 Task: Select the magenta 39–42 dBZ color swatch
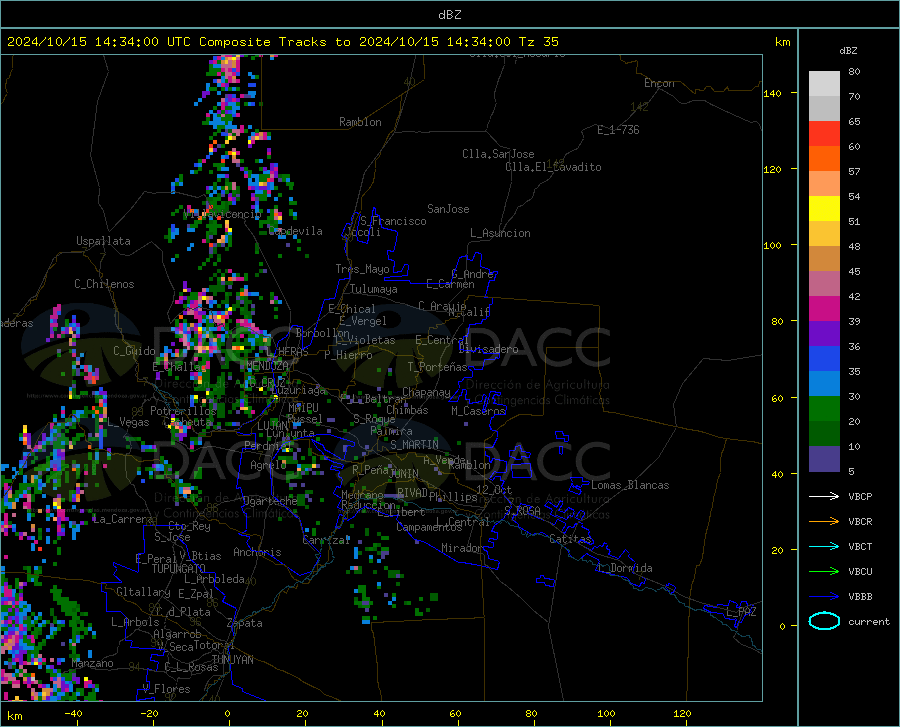tap(824, 309)
